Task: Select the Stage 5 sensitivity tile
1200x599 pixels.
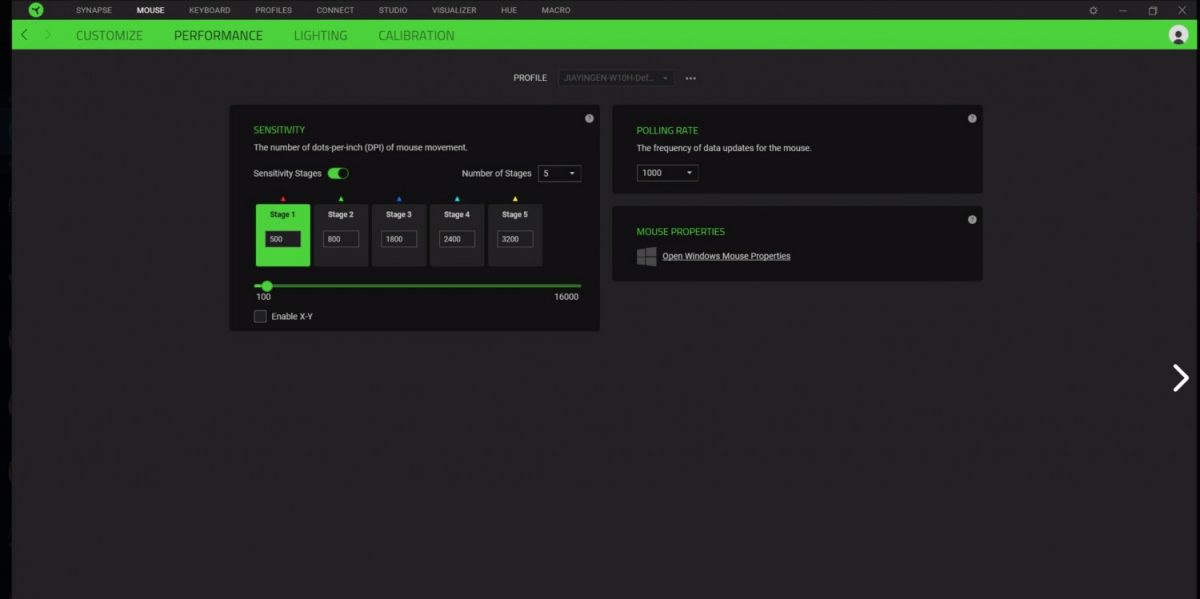Action: tap(515, 235)
